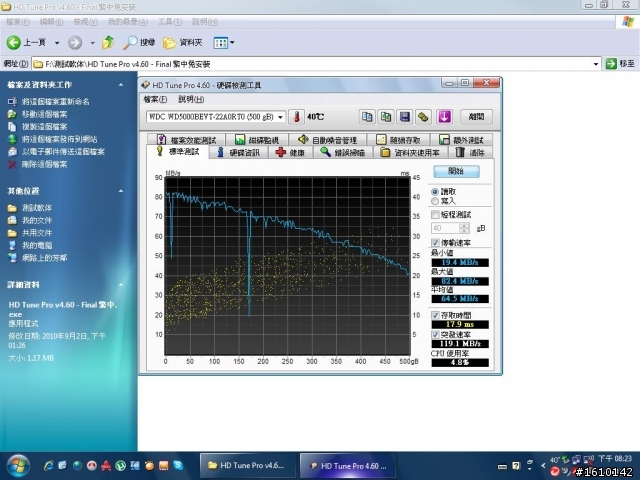
Task: Go up one folder level in Explorer
Action: [x=108, y=42]
